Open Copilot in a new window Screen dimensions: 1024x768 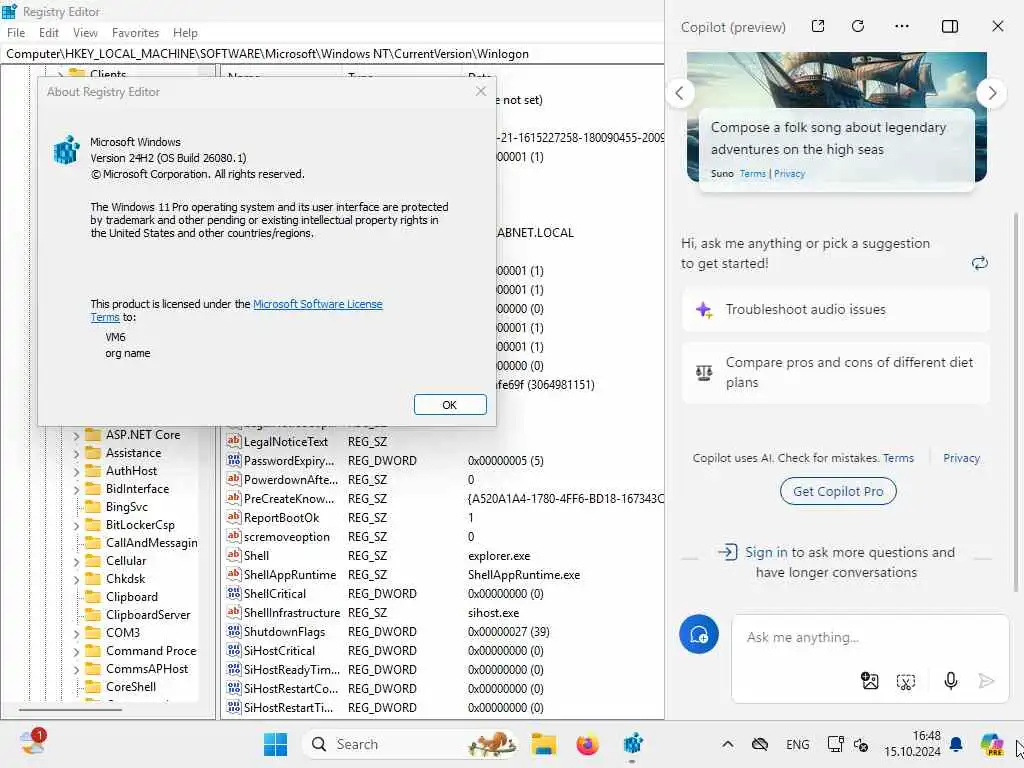click(x=818, y=26)
